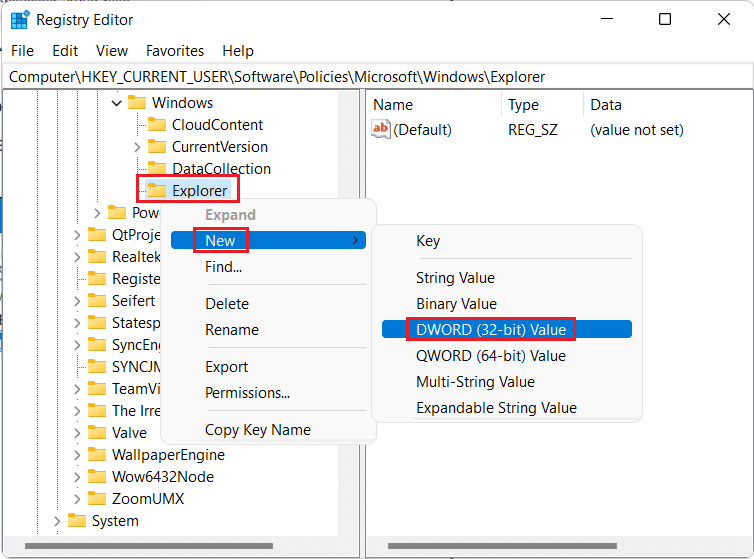The height and width of the screenshot is (559, 754).
Task: Click the Data column header
Action: tap(668, 104)
